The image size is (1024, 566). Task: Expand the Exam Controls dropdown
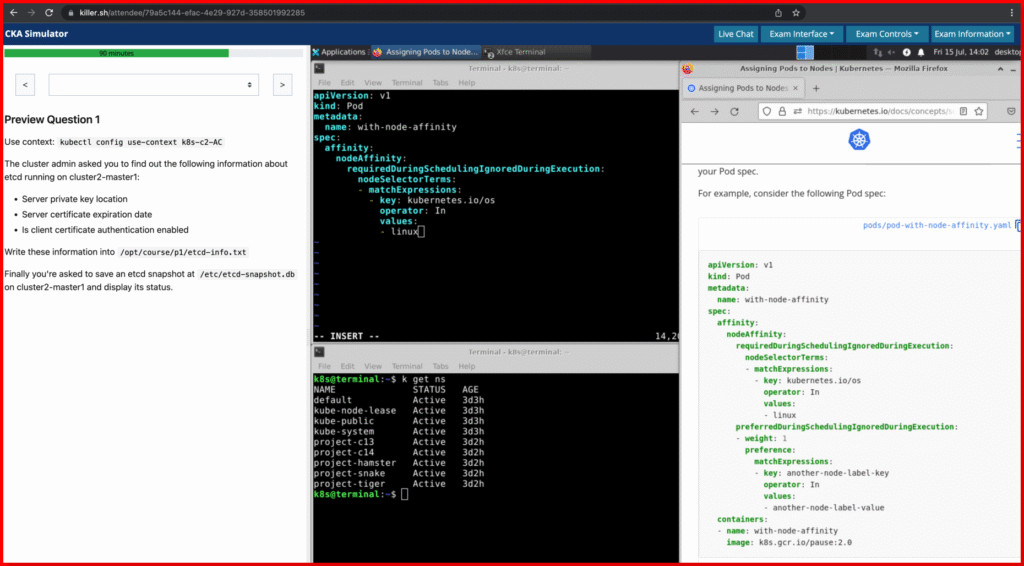coord(886,34)
